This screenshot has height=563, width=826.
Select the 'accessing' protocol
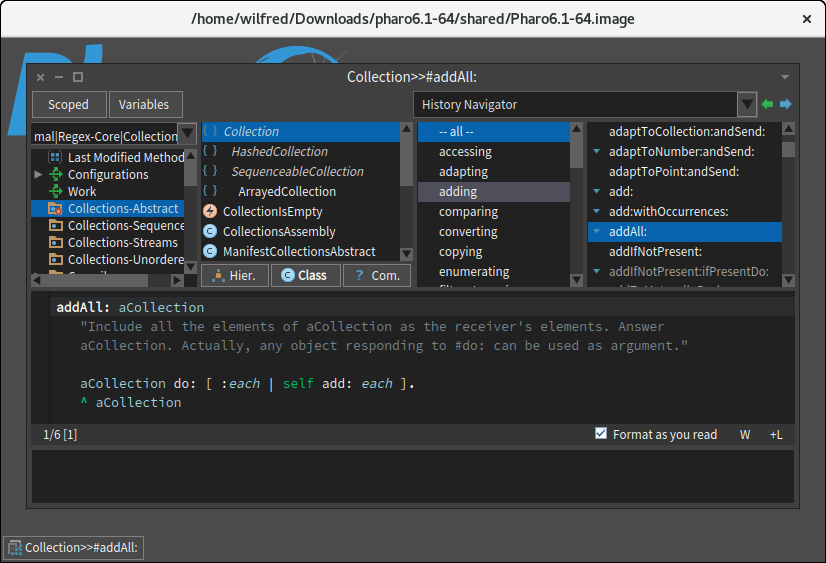tap(465, 152)
